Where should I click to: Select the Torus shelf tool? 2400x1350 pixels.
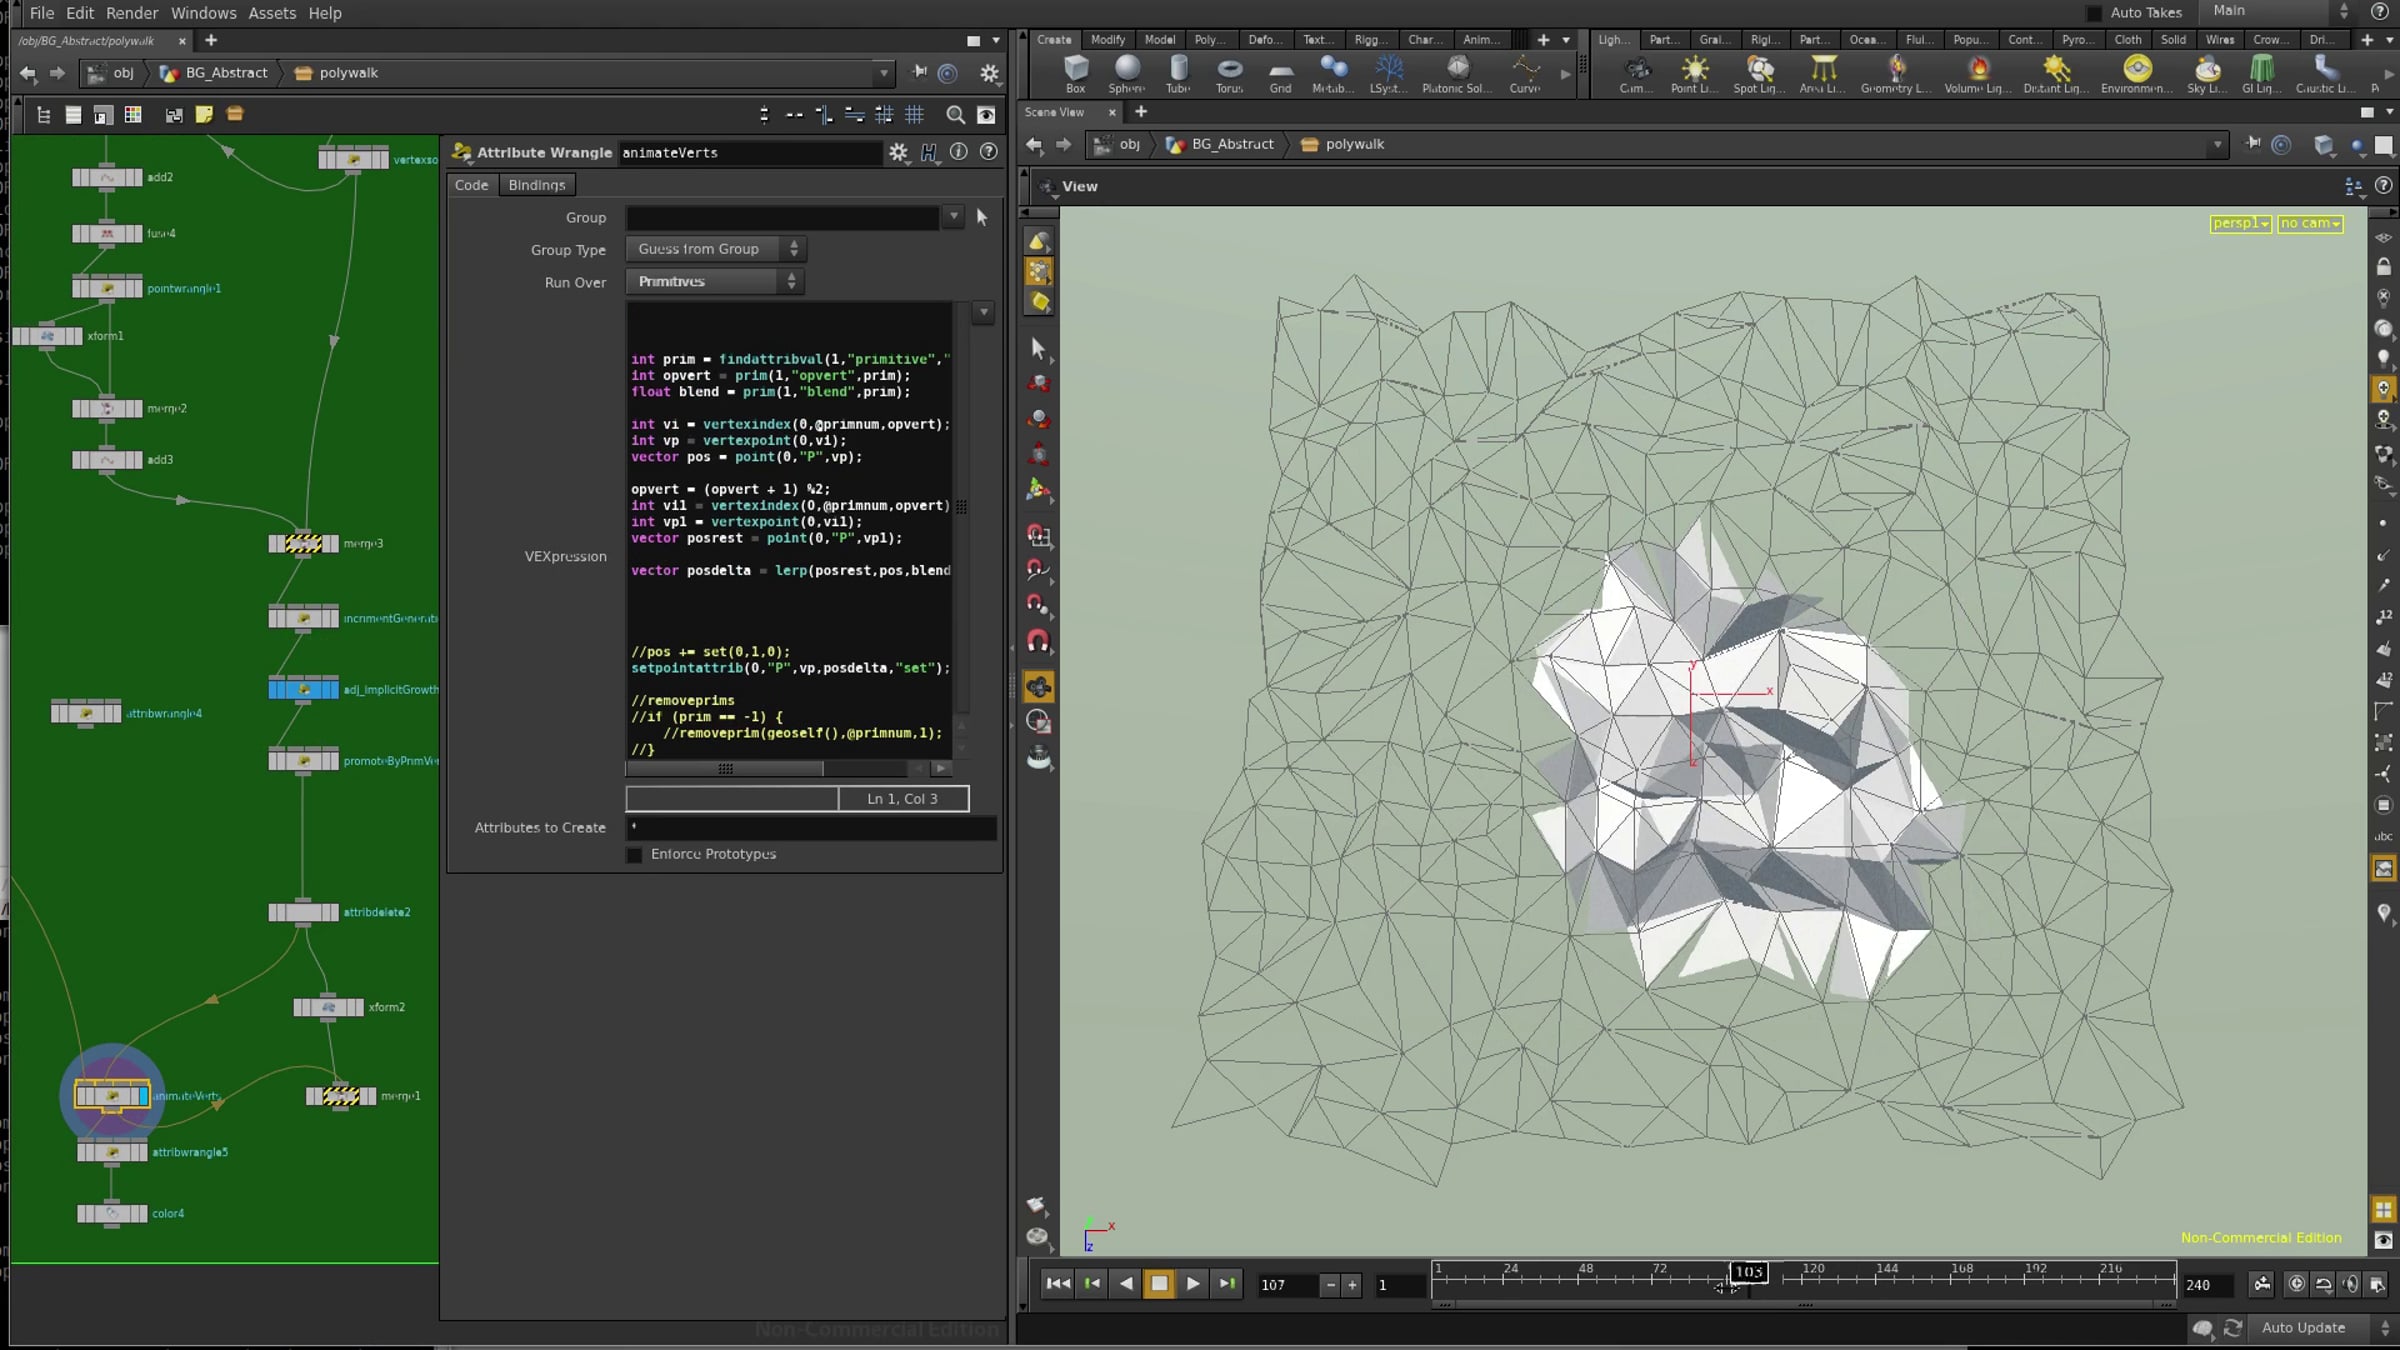point(1230,74)
